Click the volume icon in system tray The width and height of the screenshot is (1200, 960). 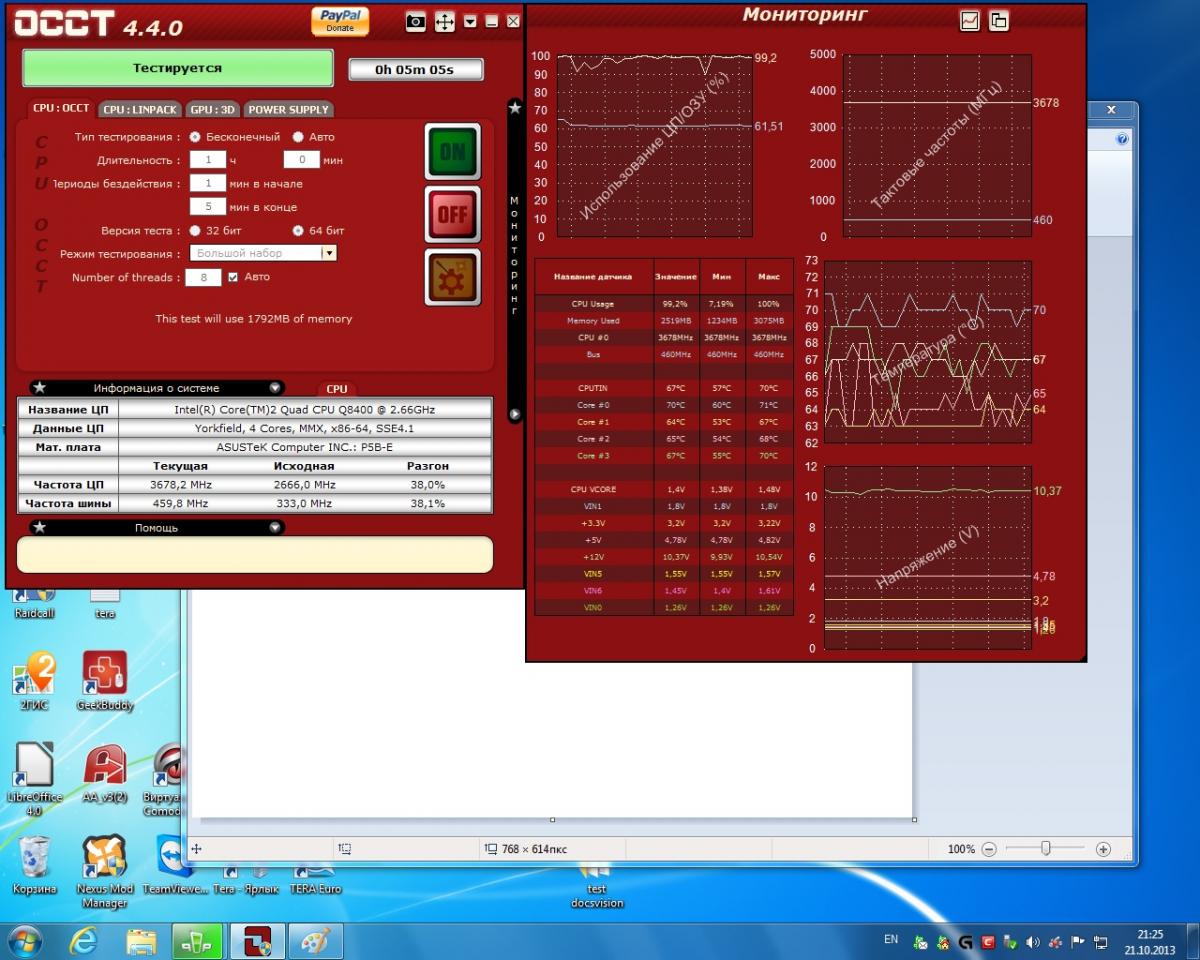coord(1033,941)
